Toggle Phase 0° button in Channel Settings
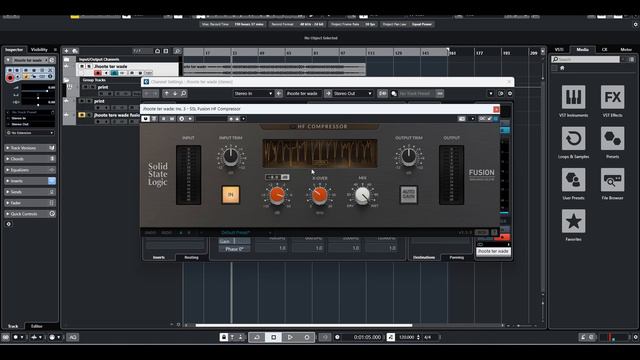 [234, 249]
